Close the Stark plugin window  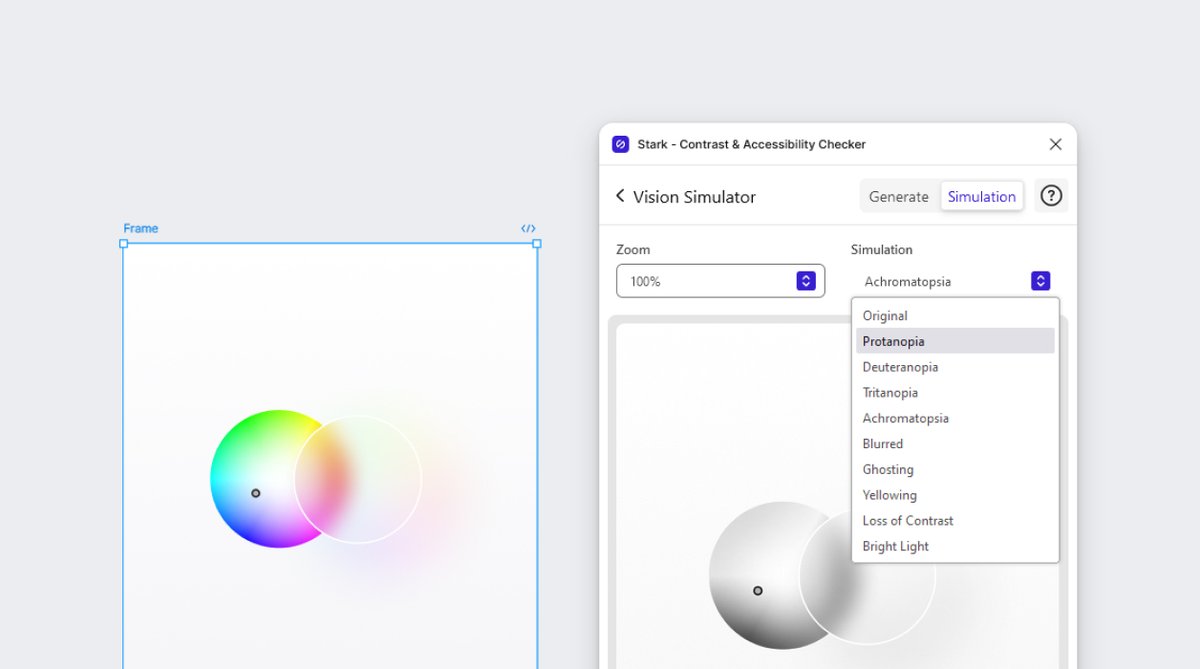1055,144
